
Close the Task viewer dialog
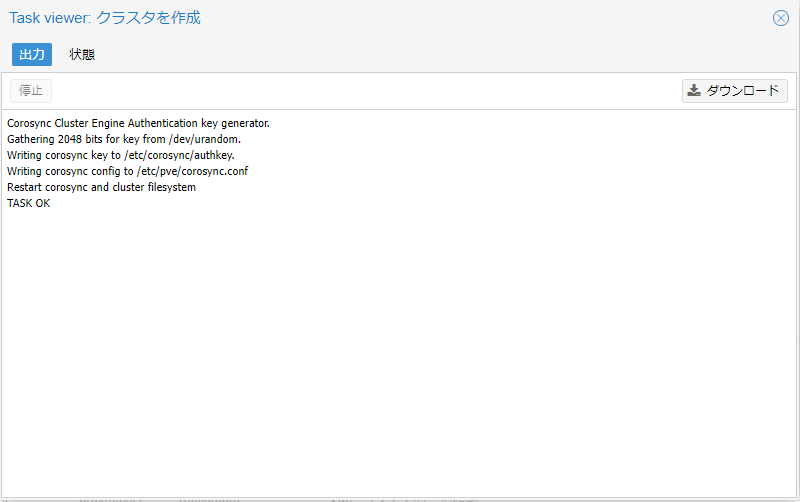[x=781, y=18]
